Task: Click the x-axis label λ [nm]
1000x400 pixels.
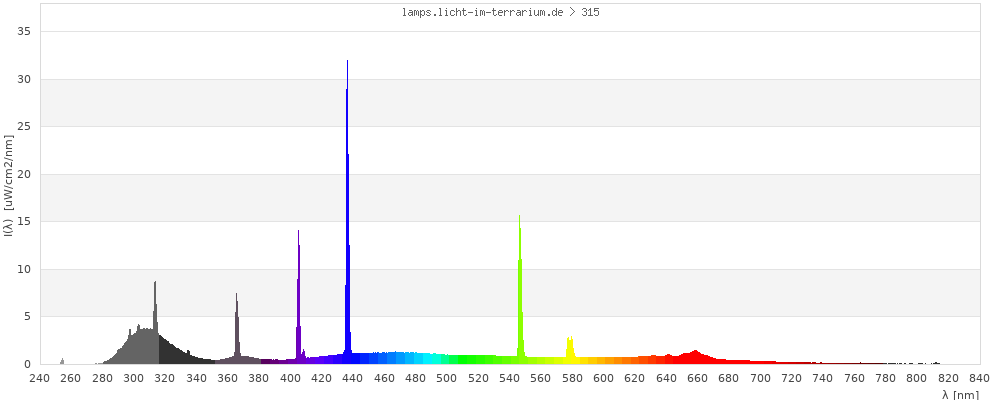Action: [960, 395]
